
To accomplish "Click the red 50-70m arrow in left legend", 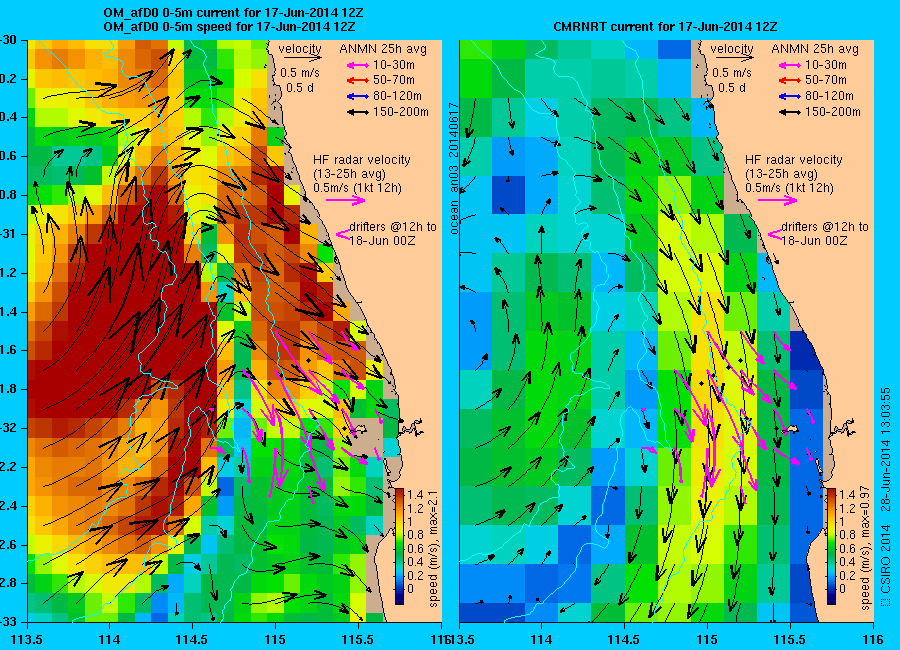I will tap(358, 80).
